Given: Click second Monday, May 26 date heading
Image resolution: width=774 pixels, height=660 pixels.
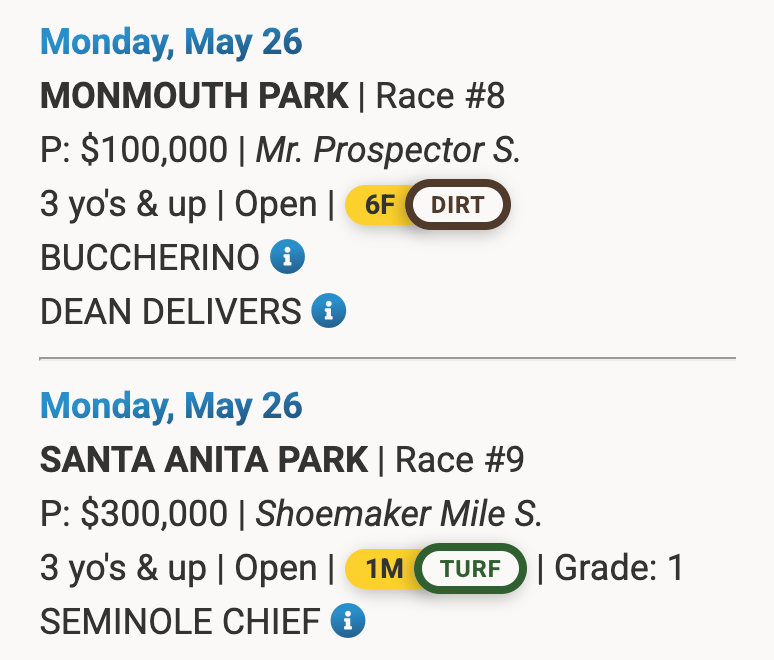Looking at the screenshot, I should (x=171, y=407).
